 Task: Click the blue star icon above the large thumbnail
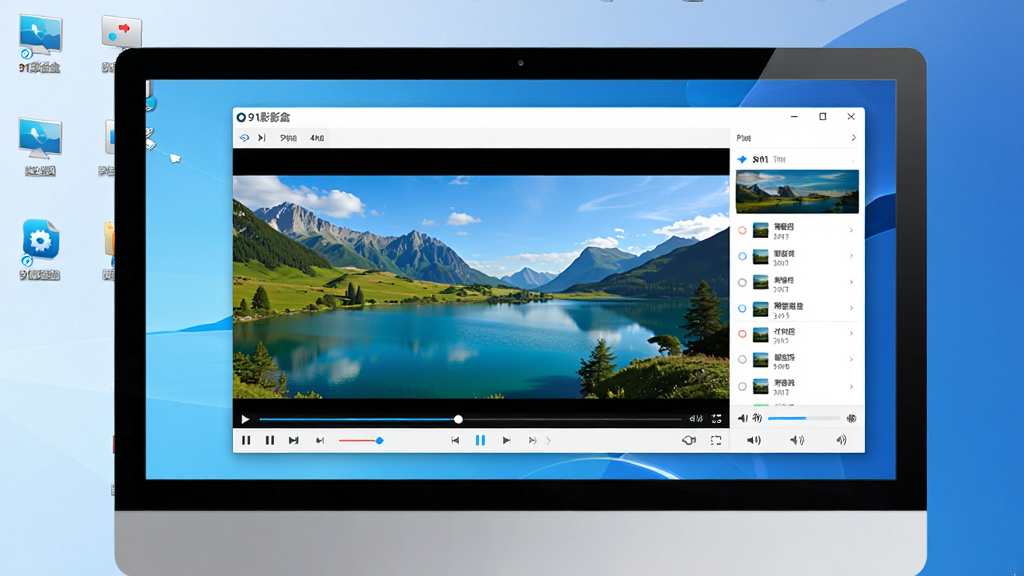point(742,159)
